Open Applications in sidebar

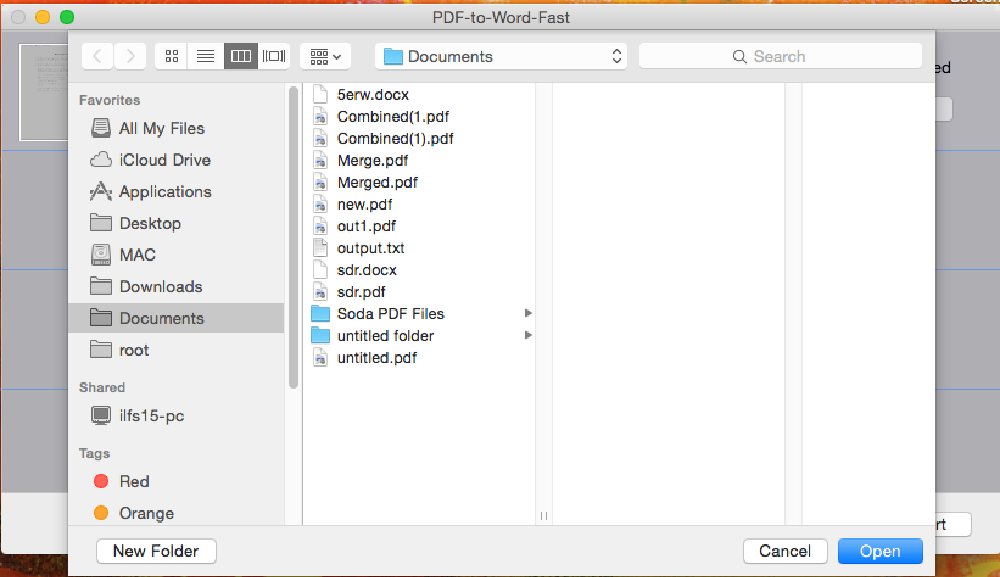(x=176, y=191)
